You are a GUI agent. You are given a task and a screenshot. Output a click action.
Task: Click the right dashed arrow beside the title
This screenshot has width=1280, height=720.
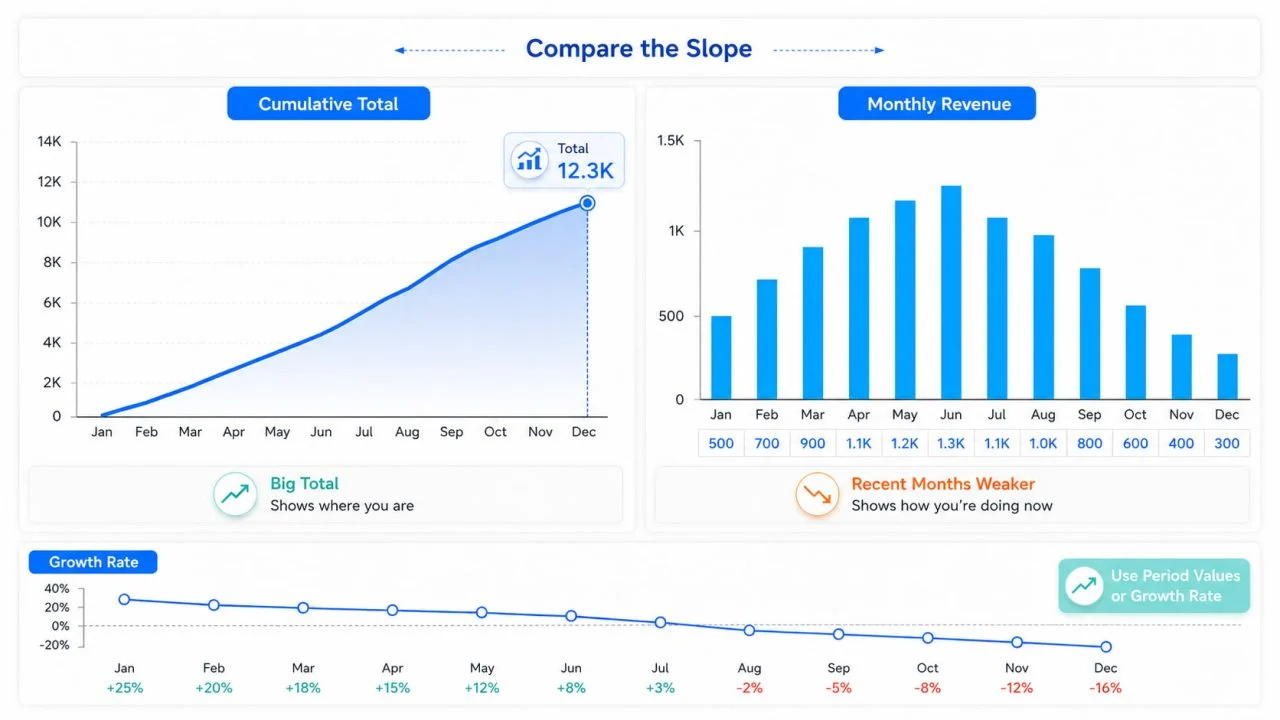(829, 50)
